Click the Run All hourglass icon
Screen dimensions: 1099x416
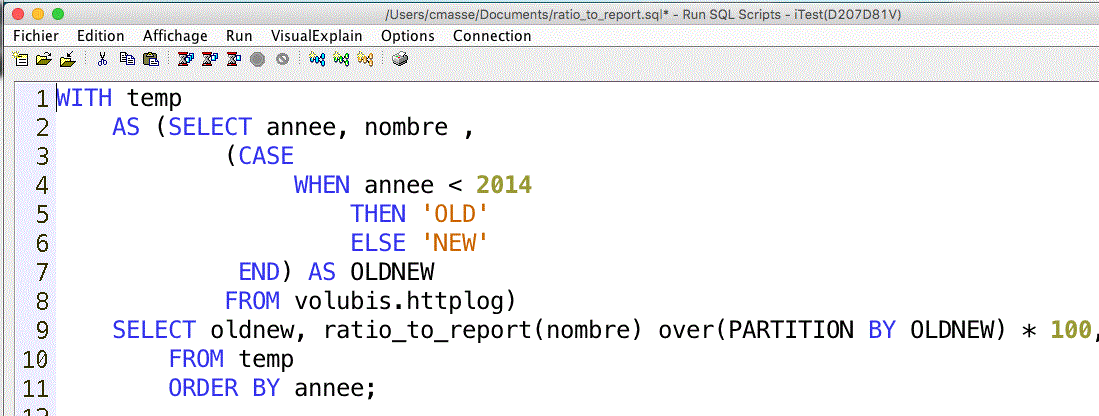coord(184,59)
